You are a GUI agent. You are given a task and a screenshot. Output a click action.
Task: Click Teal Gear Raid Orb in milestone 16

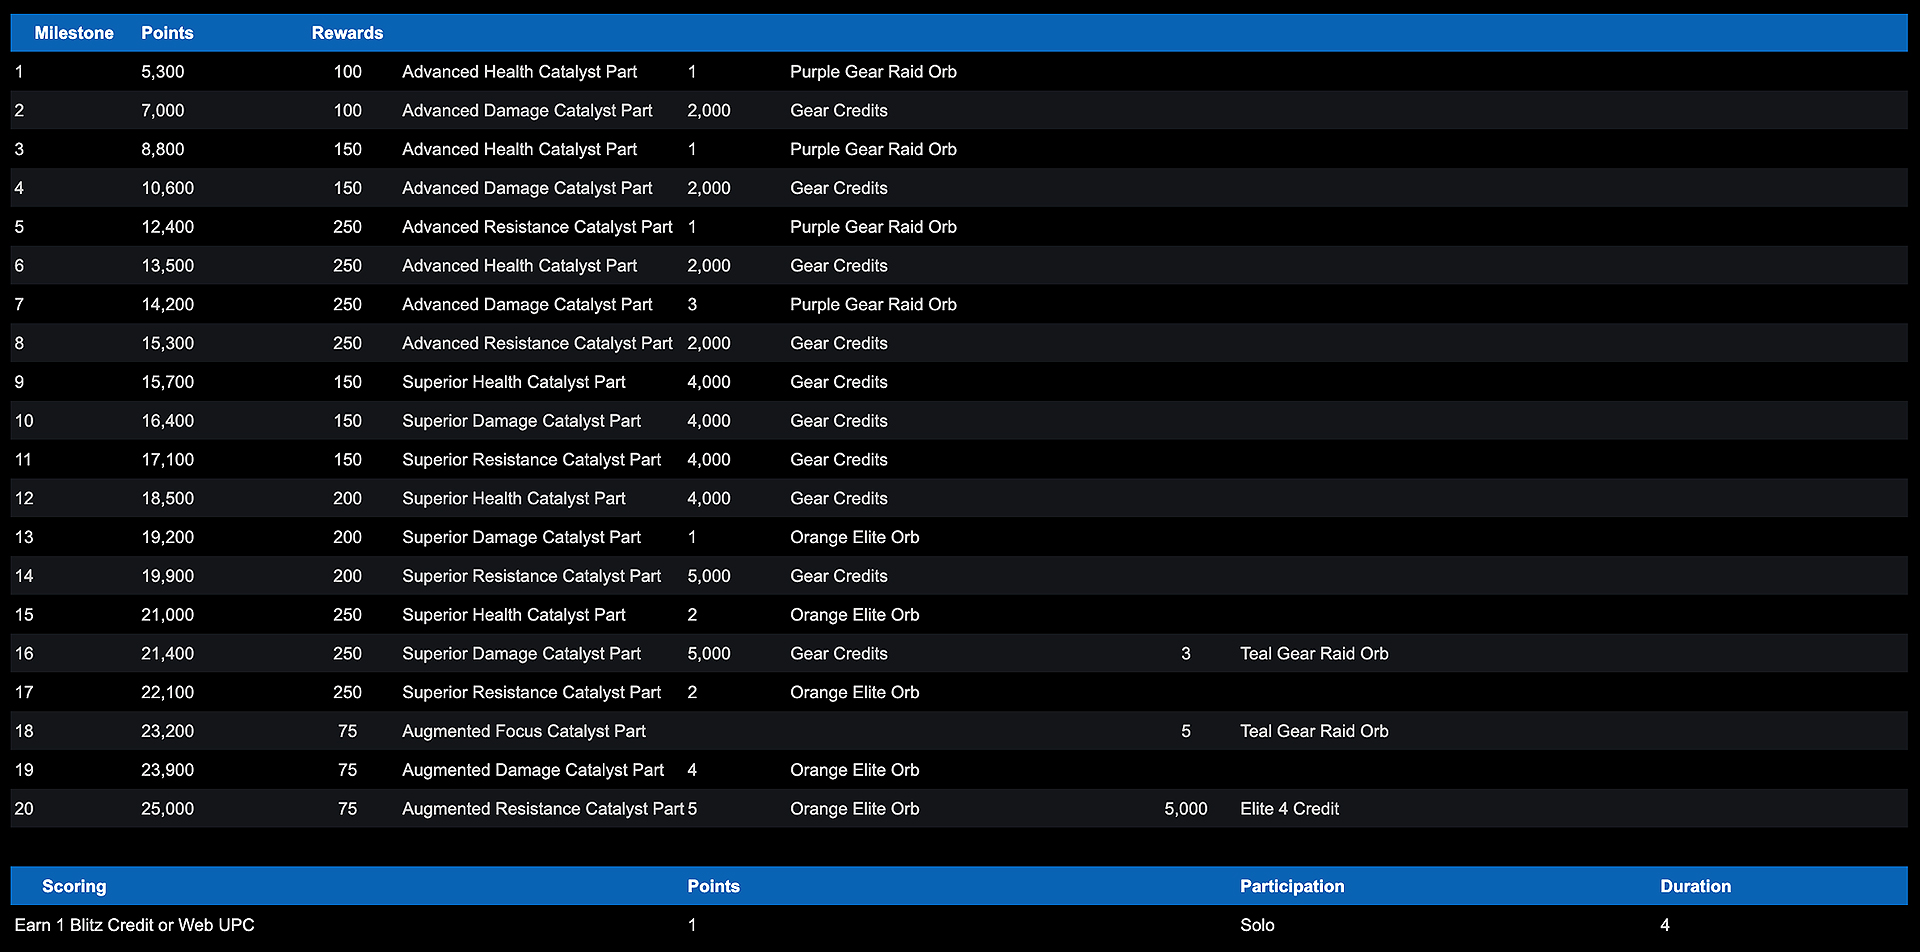[x=1314, y=654]
